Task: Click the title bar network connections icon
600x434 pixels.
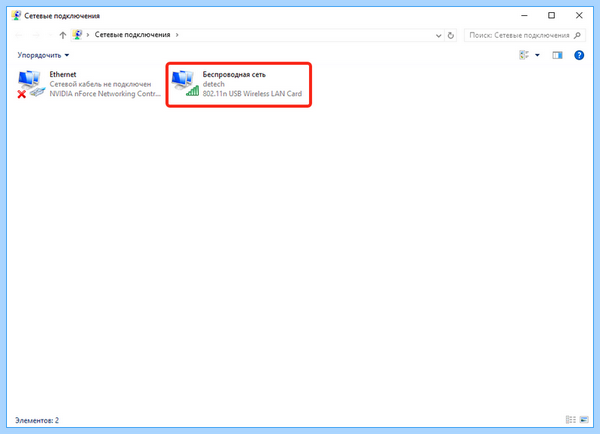Action: [x=16, y=15]
